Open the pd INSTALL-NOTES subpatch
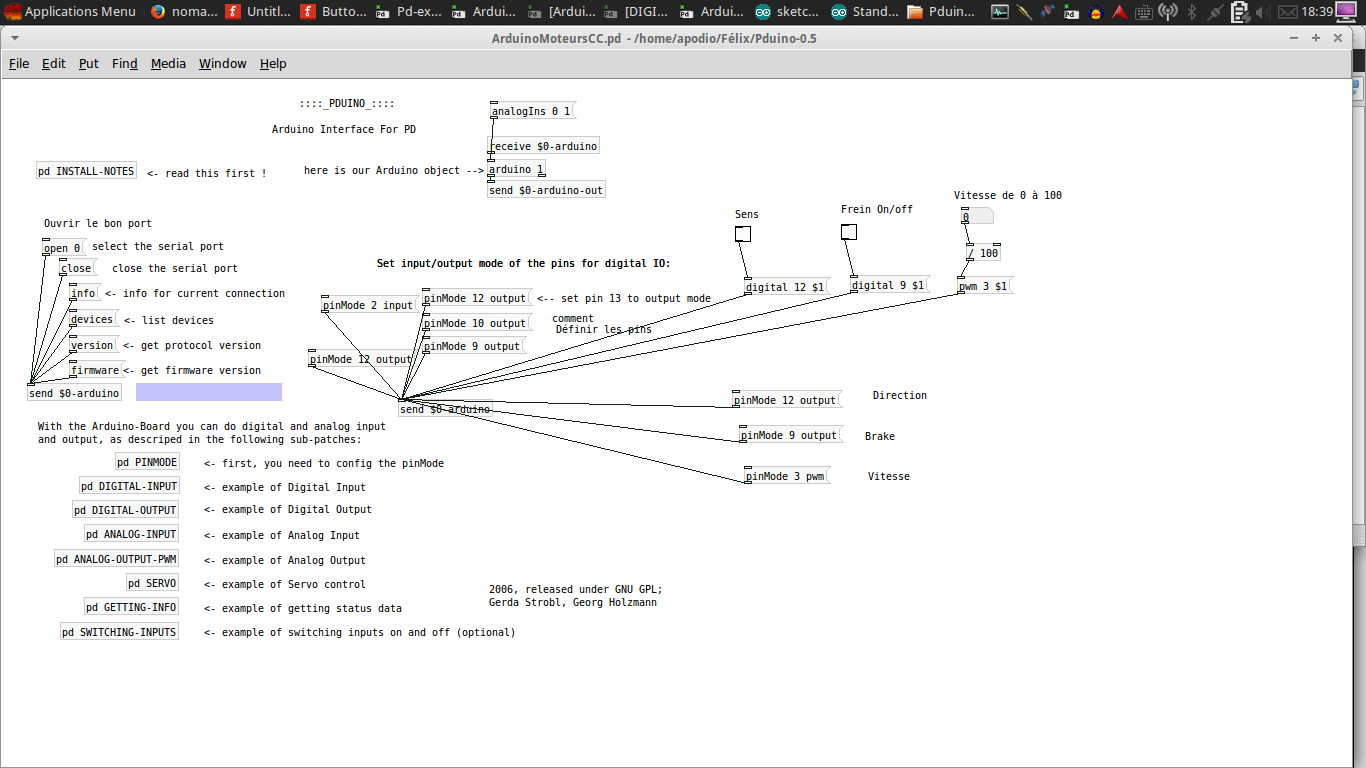Viewport: 1366px width, 768px height. point(86,171)
